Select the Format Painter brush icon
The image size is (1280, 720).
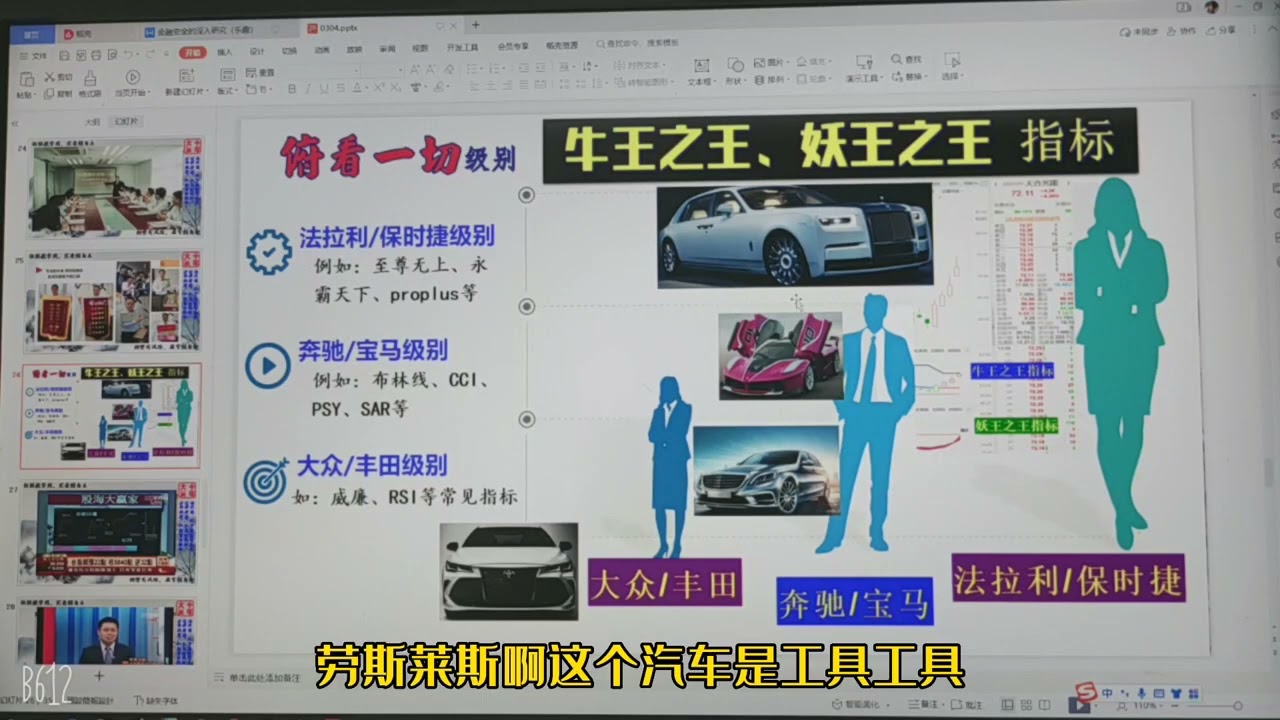89,77
